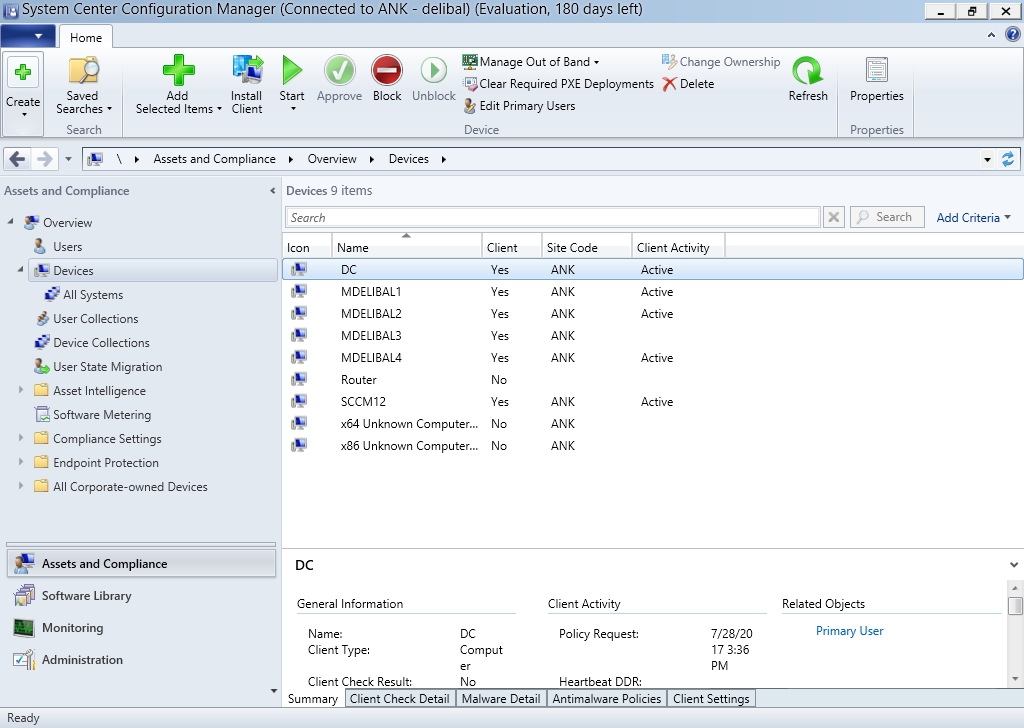This screenshot has height=728, width=1024.
Task: Click the Delete red X icon
Action: pos(670,84)
